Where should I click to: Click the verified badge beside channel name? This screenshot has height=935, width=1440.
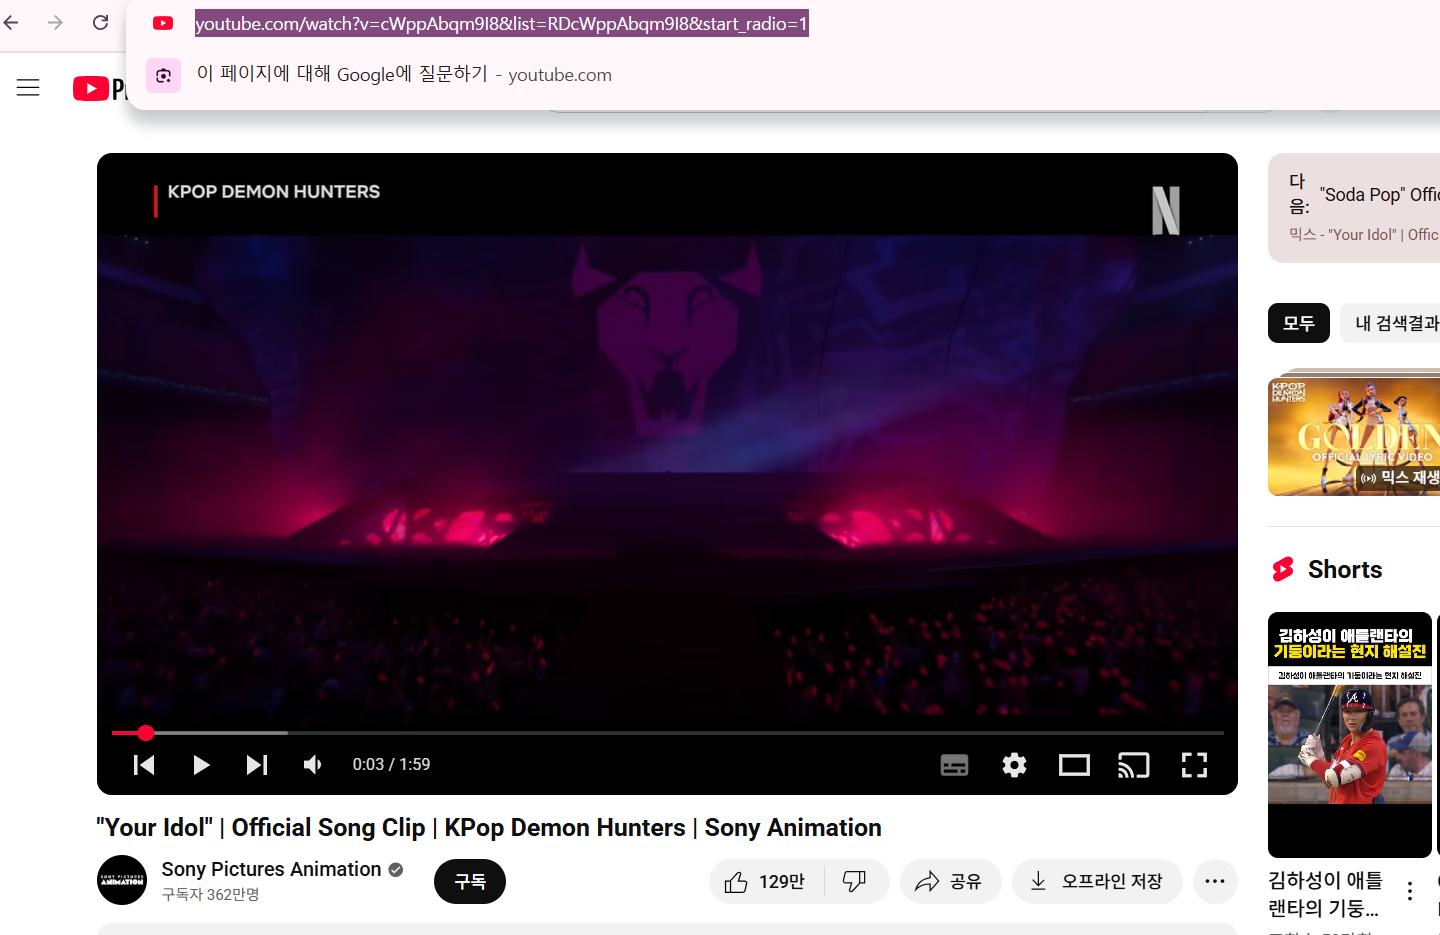coord(396,870)
